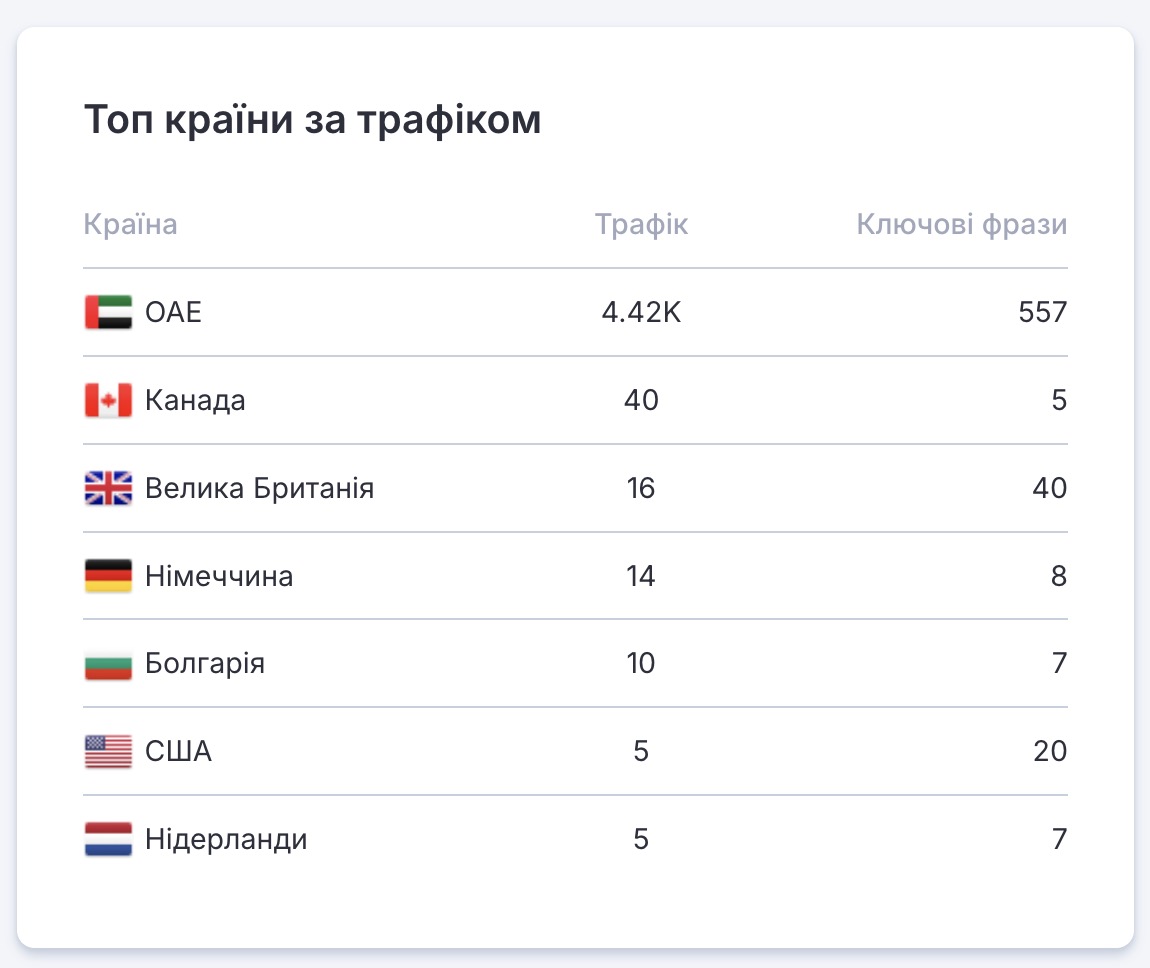
Task: Click the США key phrases value 20
Action: 1051,752
